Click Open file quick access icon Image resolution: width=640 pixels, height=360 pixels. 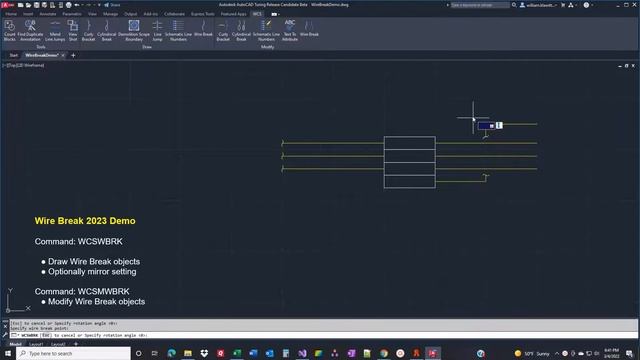pos(28,5)
